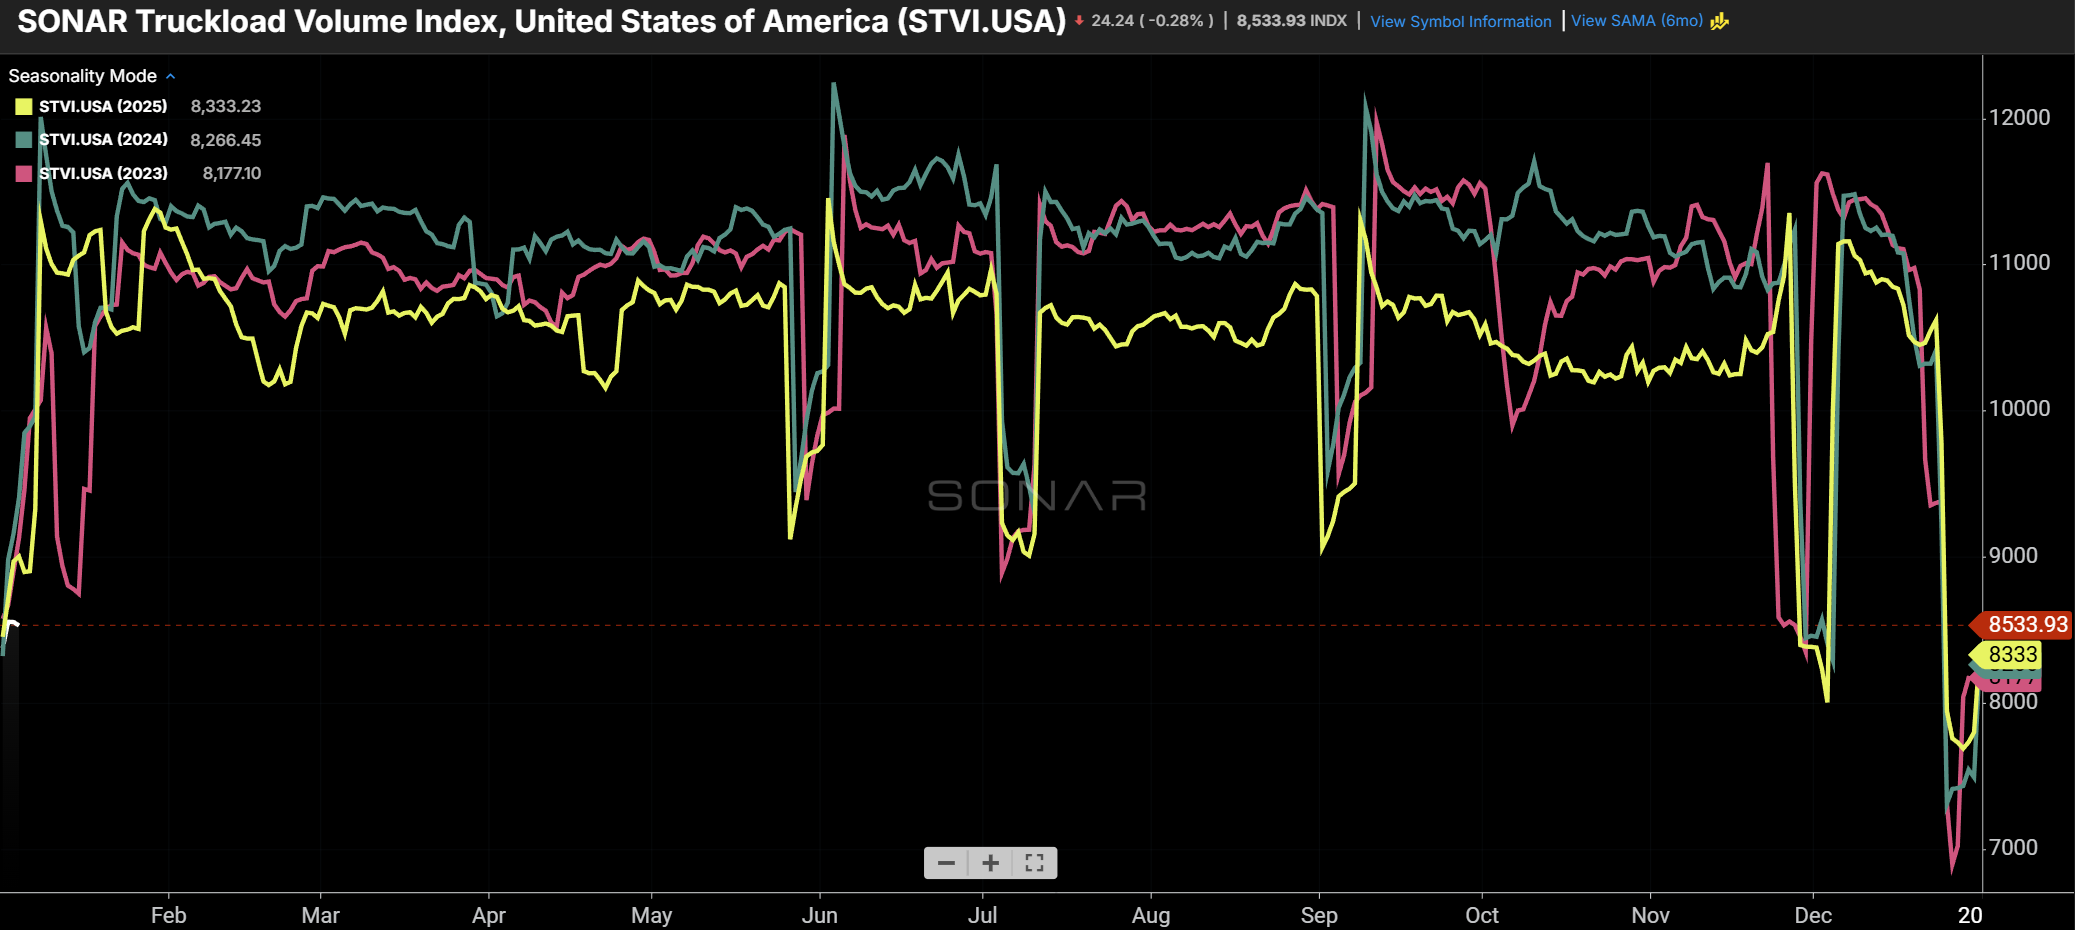The image size is (2075, 930).
Task: Click the zoom out minus button
Action: pyautogui.click(x=946, y=863)
